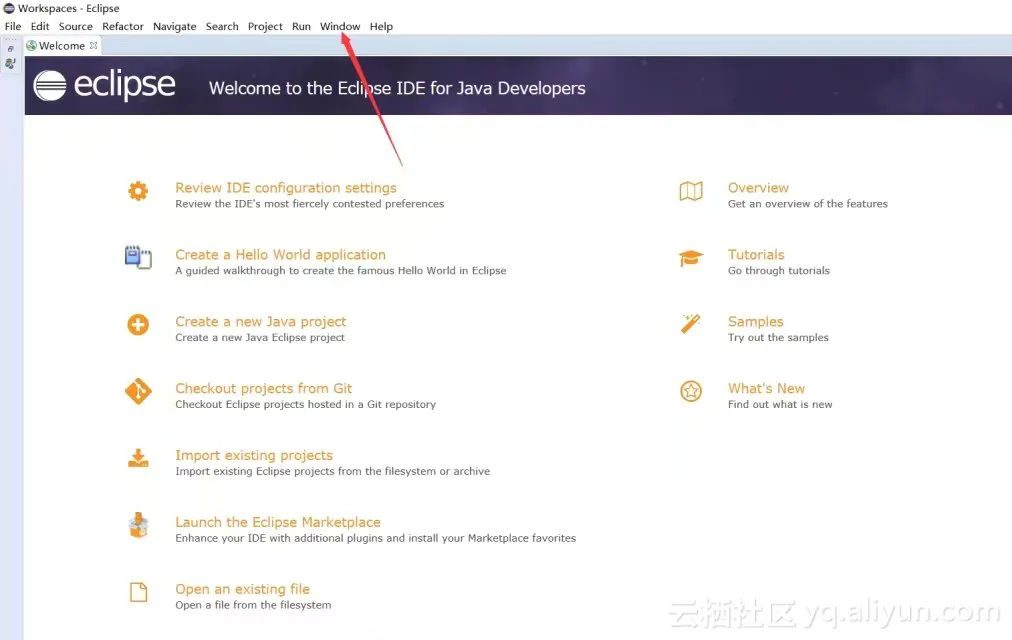Click the 'Workspaces - Eclipse' window title text

click(x=68, y=8)
